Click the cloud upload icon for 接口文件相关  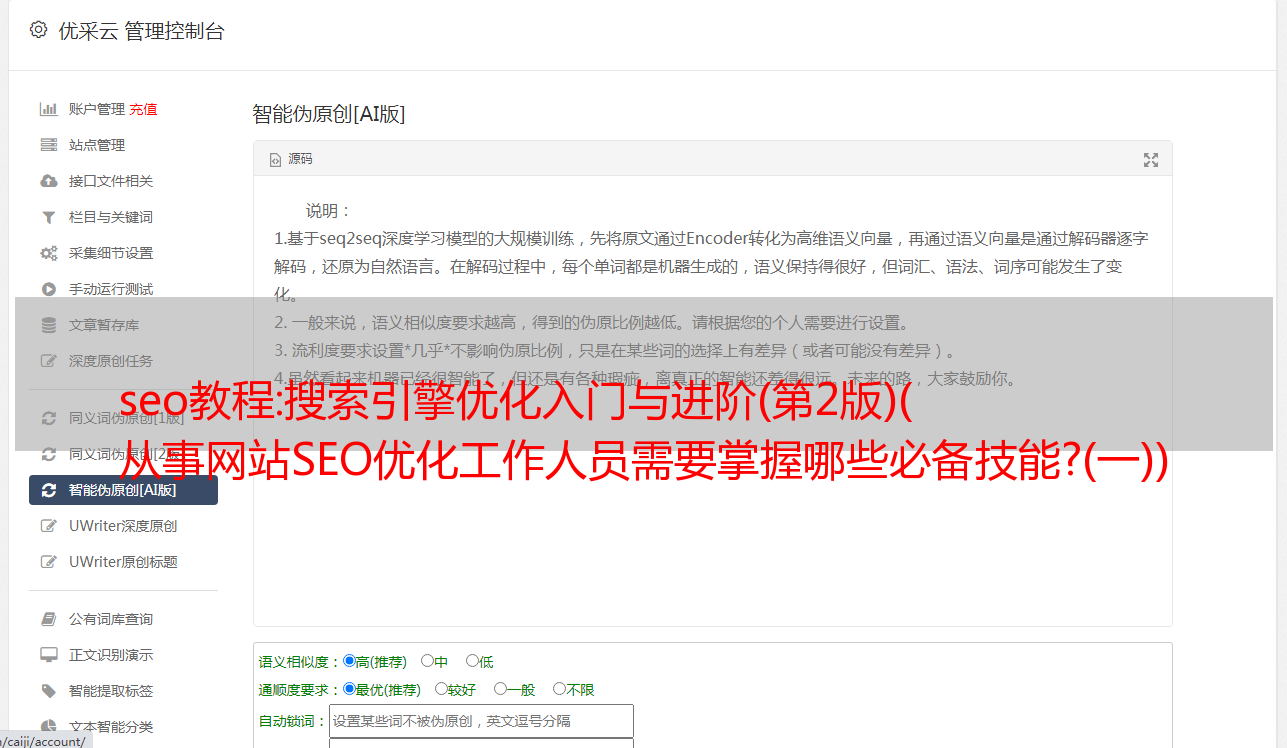48,181
